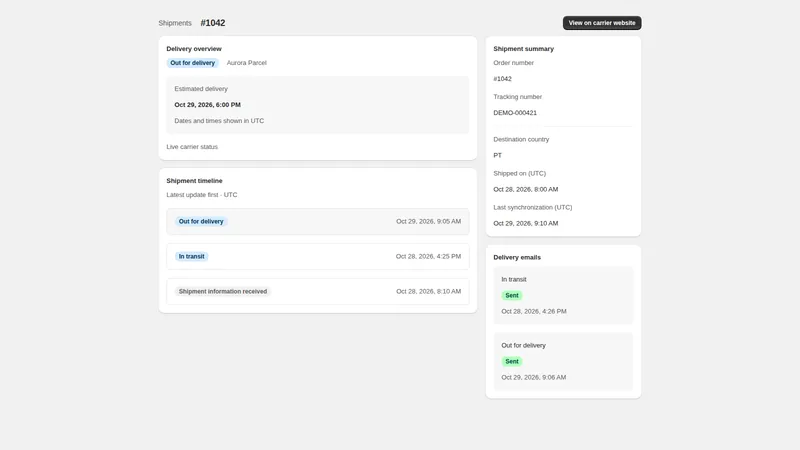Screen dimensions: 800x450
Task: Click View on carrier website button
Action: [x=602, y=23]
